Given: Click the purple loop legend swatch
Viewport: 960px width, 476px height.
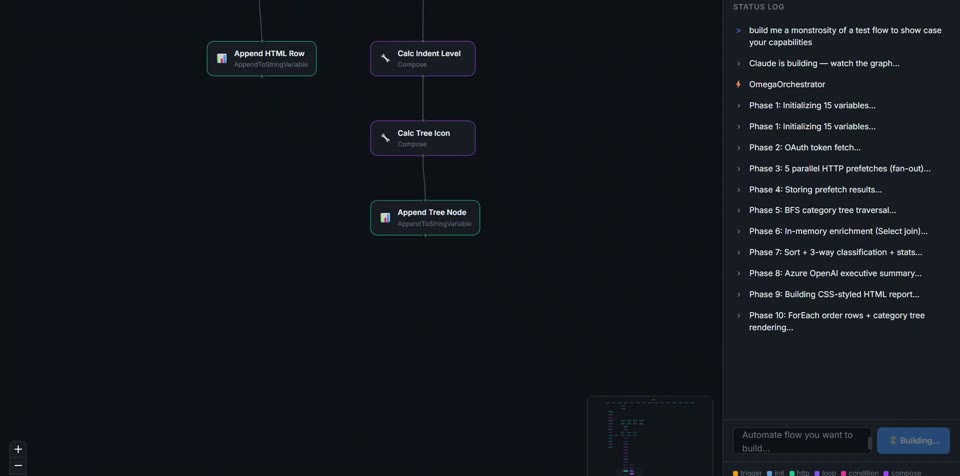Looking at the screenshot, I should (817, 473).
